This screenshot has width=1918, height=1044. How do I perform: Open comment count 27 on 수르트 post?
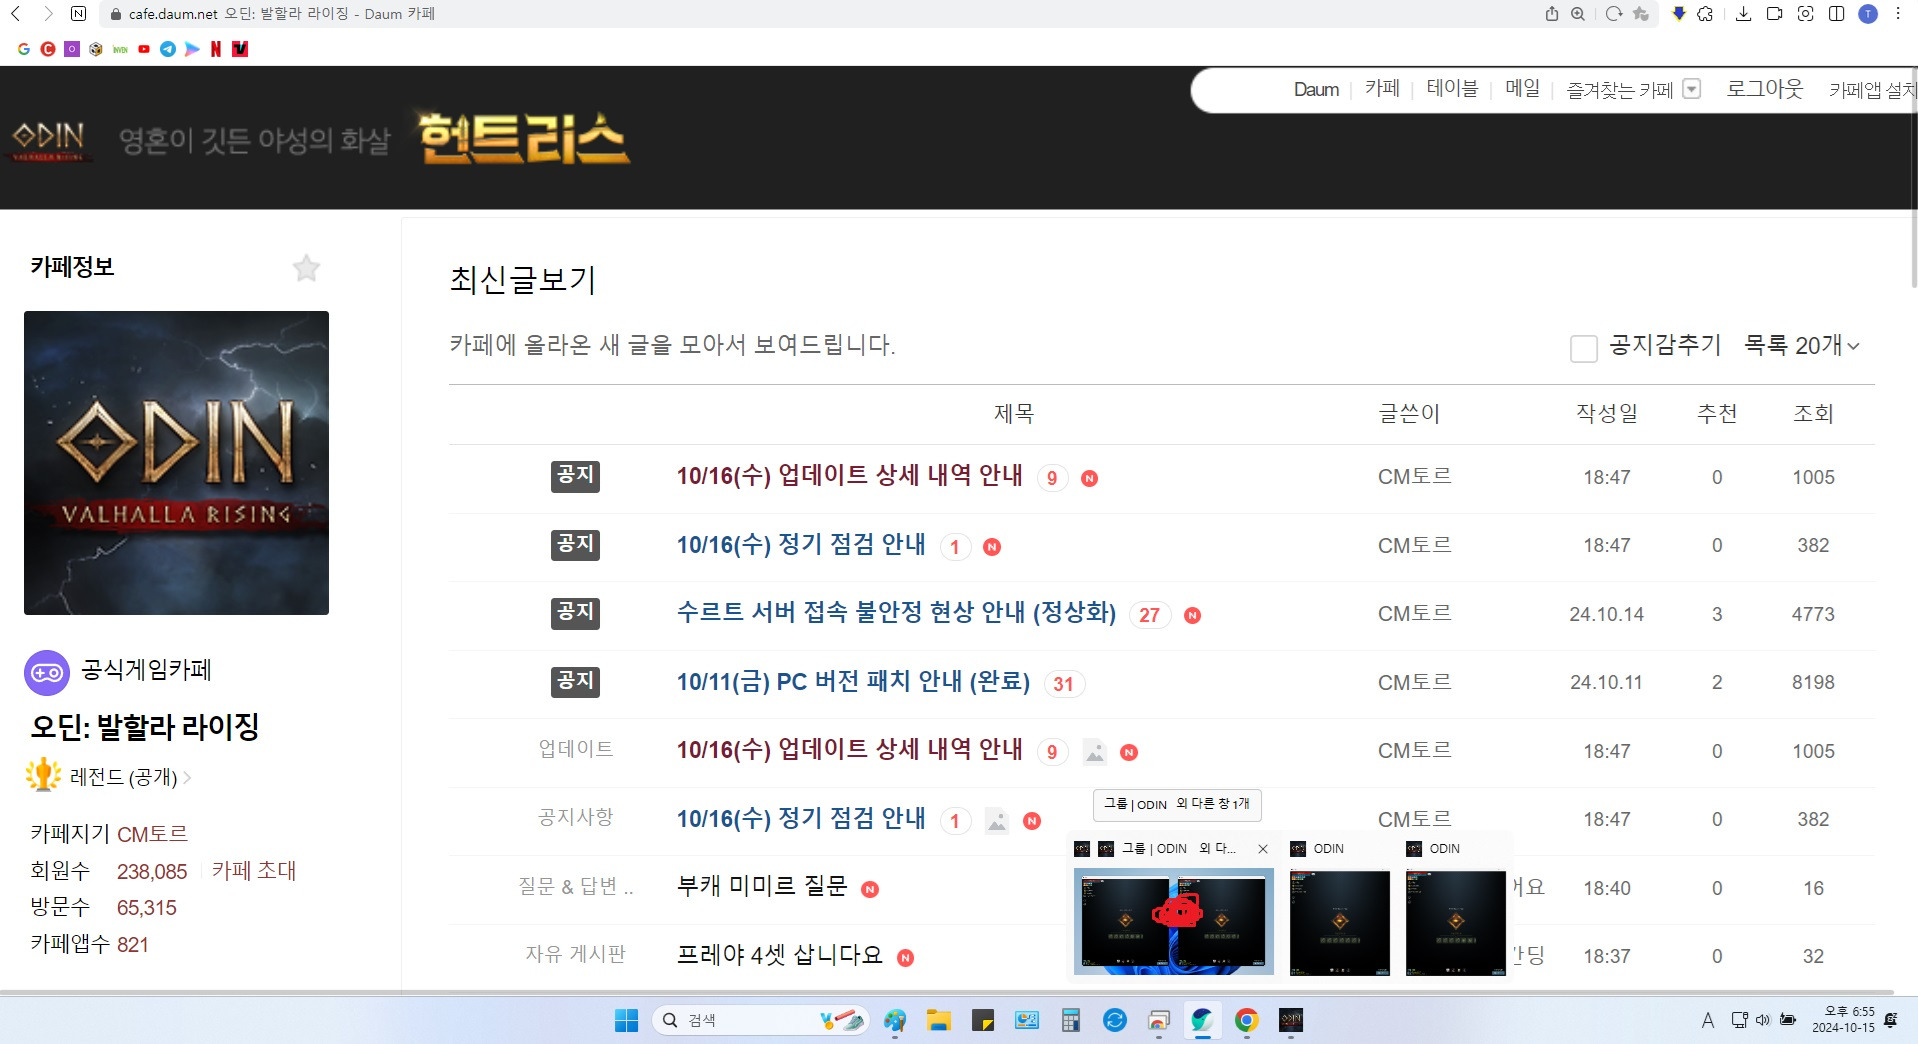(x=1149, y=615)
